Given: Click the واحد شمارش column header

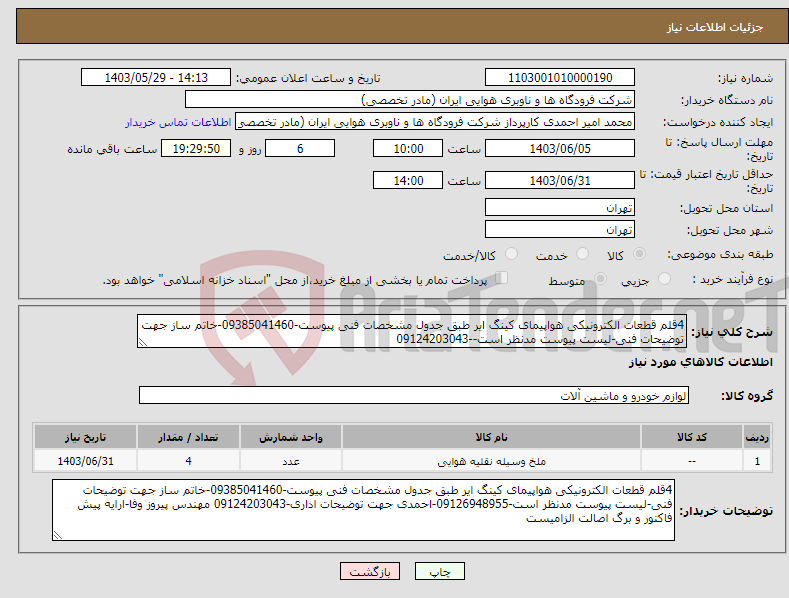Looking at the screenshot, I should (x=291, y=437).
